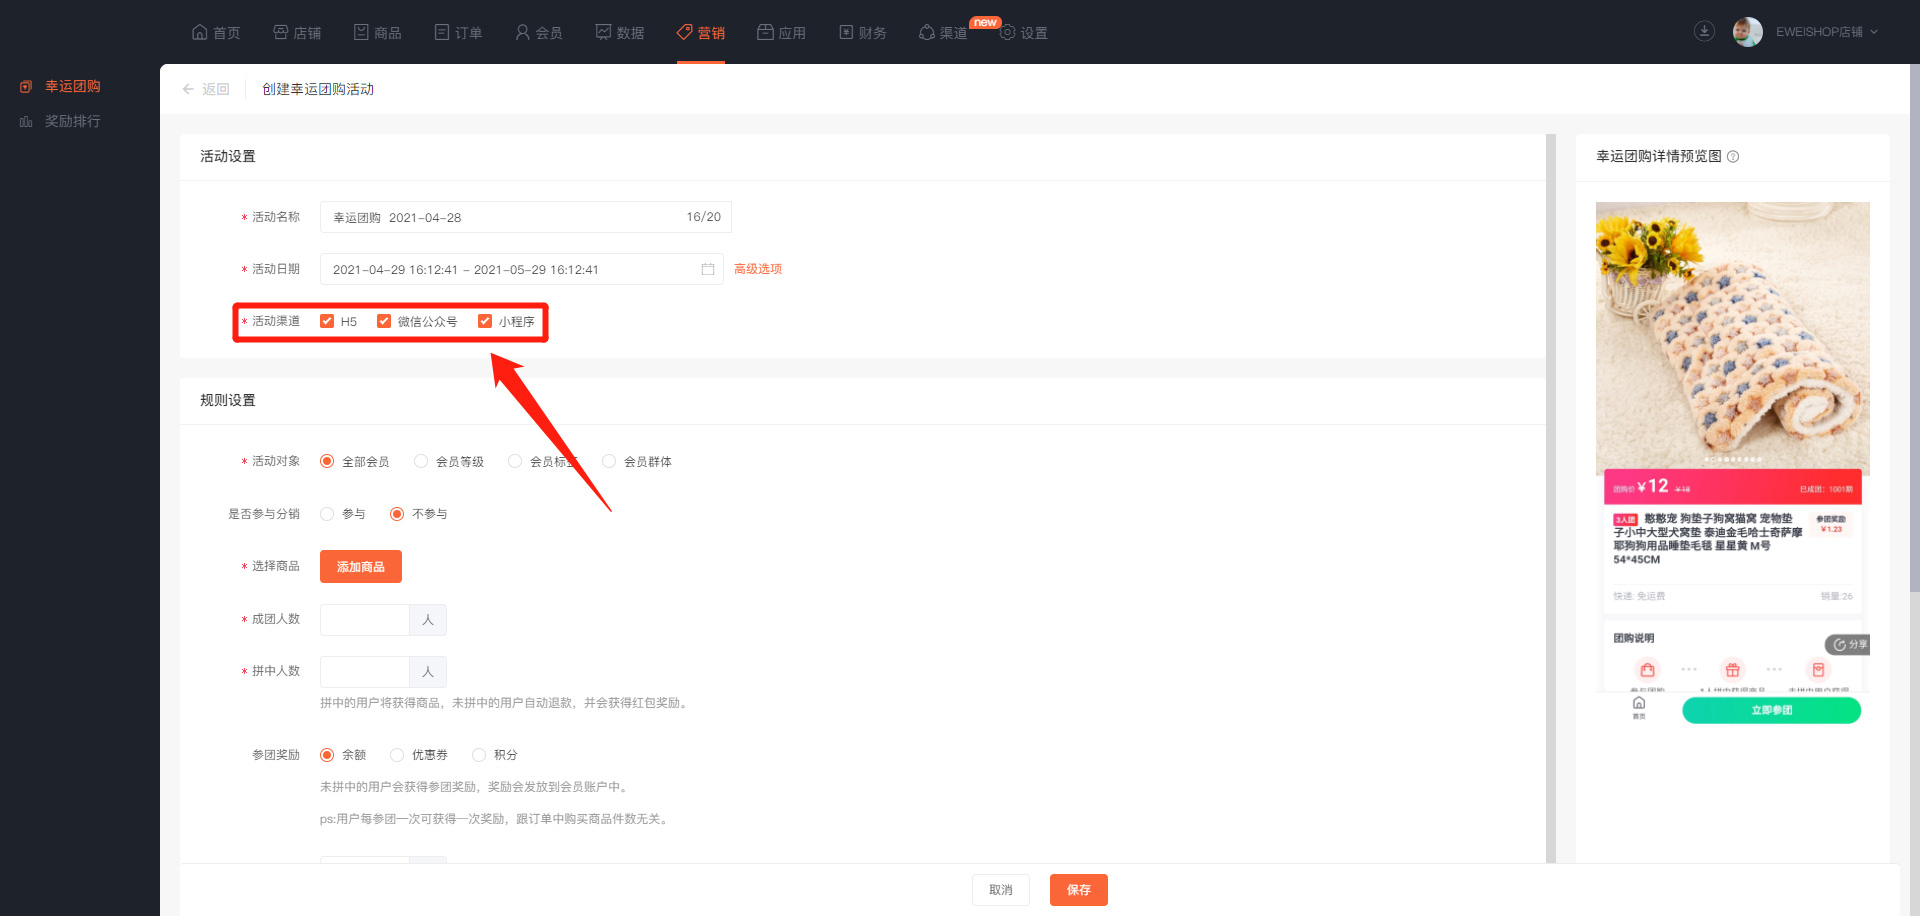Click the download icon in top bar
This screenshot has width=1920, height=916.
point(1704,32)
